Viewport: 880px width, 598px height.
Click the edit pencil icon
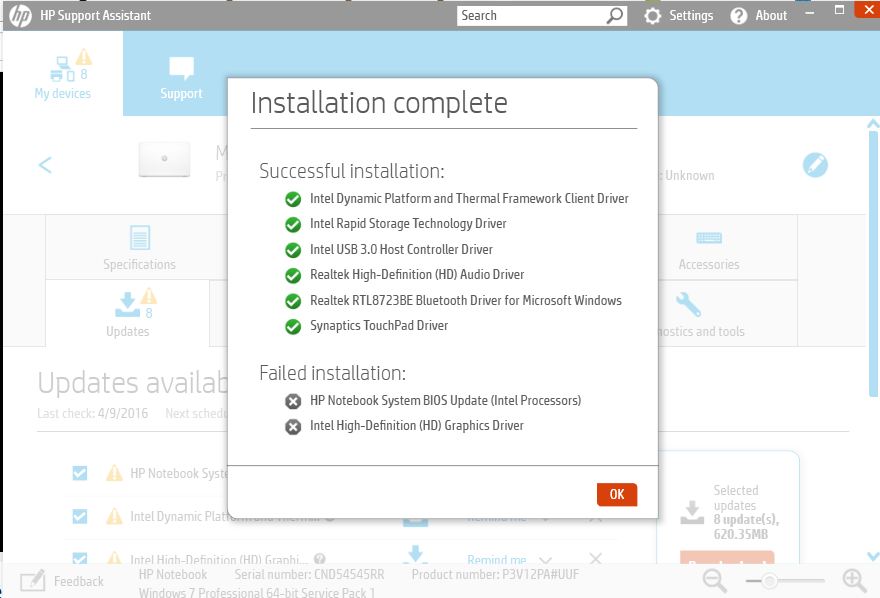pos(815,165)
